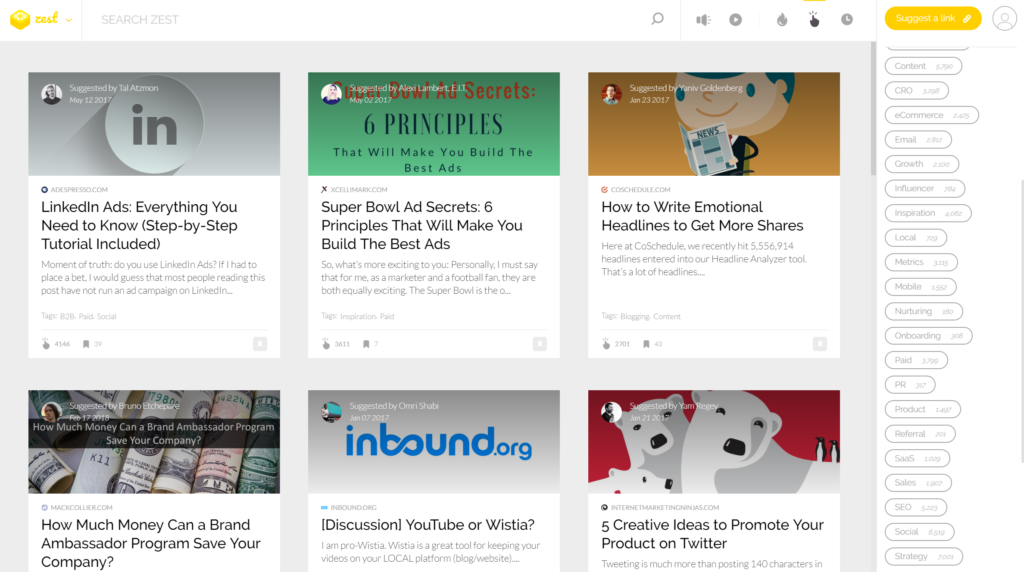Click the 3611 clicks pointer icon
1024x572 pixels.
pyautogui.click(x=326, y=343)
